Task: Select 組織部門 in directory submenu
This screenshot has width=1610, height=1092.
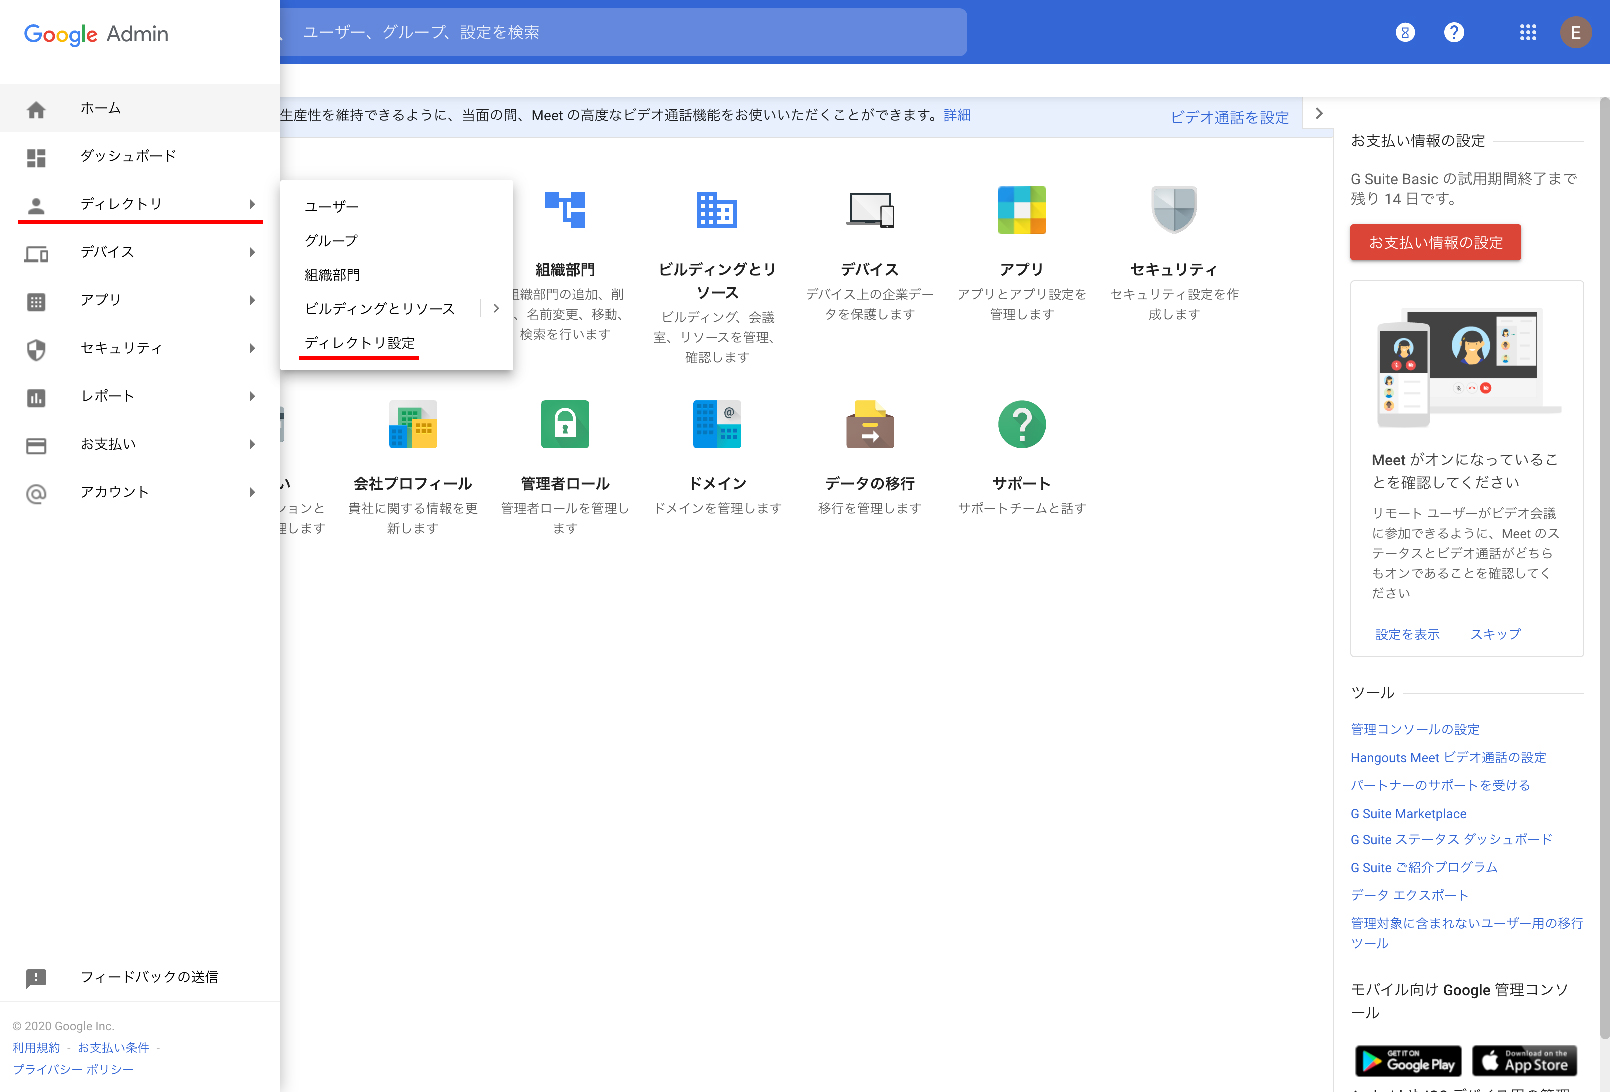Action: pos(332,275)
